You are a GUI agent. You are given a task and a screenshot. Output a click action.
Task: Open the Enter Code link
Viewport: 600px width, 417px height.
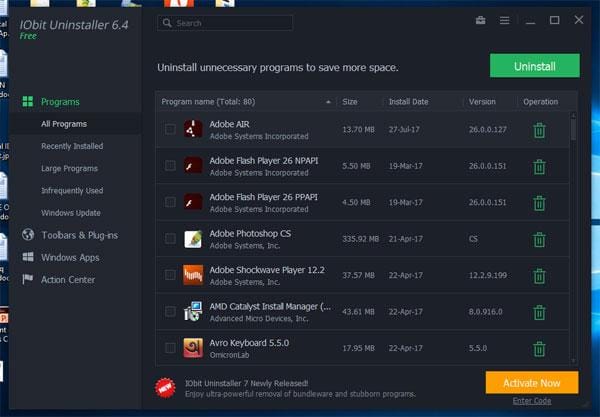click(x=532, y=401)
